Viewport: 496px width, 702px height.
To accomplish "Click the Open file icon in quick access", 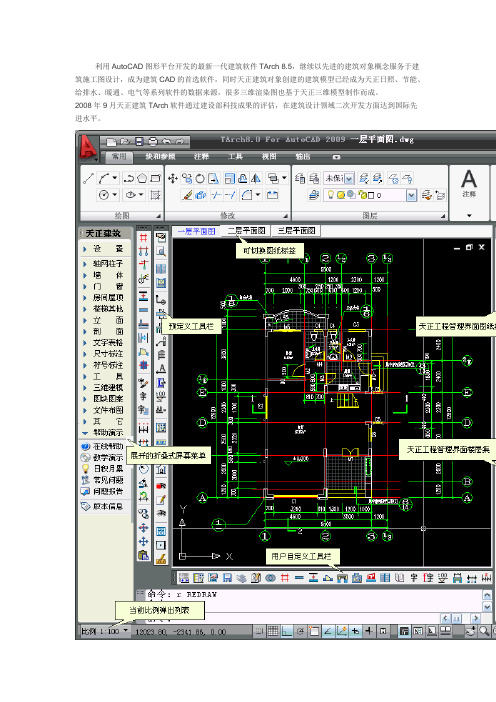I will 125,142.
